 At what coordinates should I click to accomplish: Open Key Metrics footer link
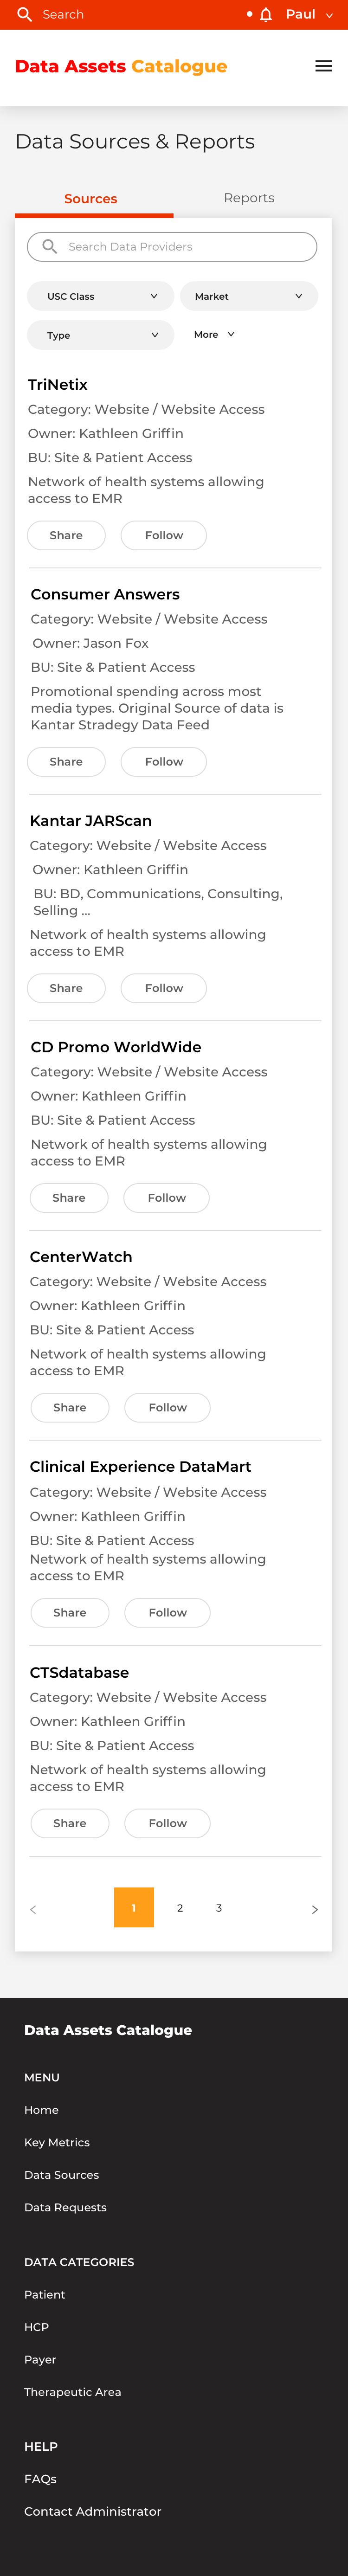[57, 2142]
